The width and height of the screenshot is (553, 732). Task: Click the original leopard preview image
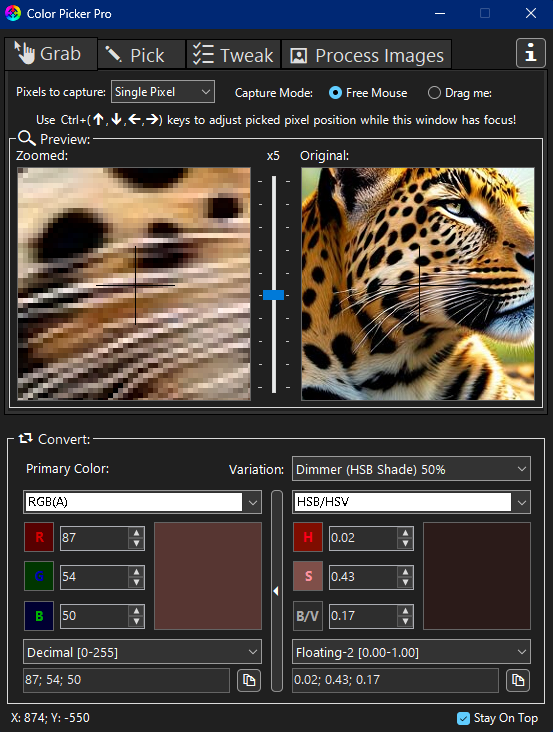(x=418, y=284)
